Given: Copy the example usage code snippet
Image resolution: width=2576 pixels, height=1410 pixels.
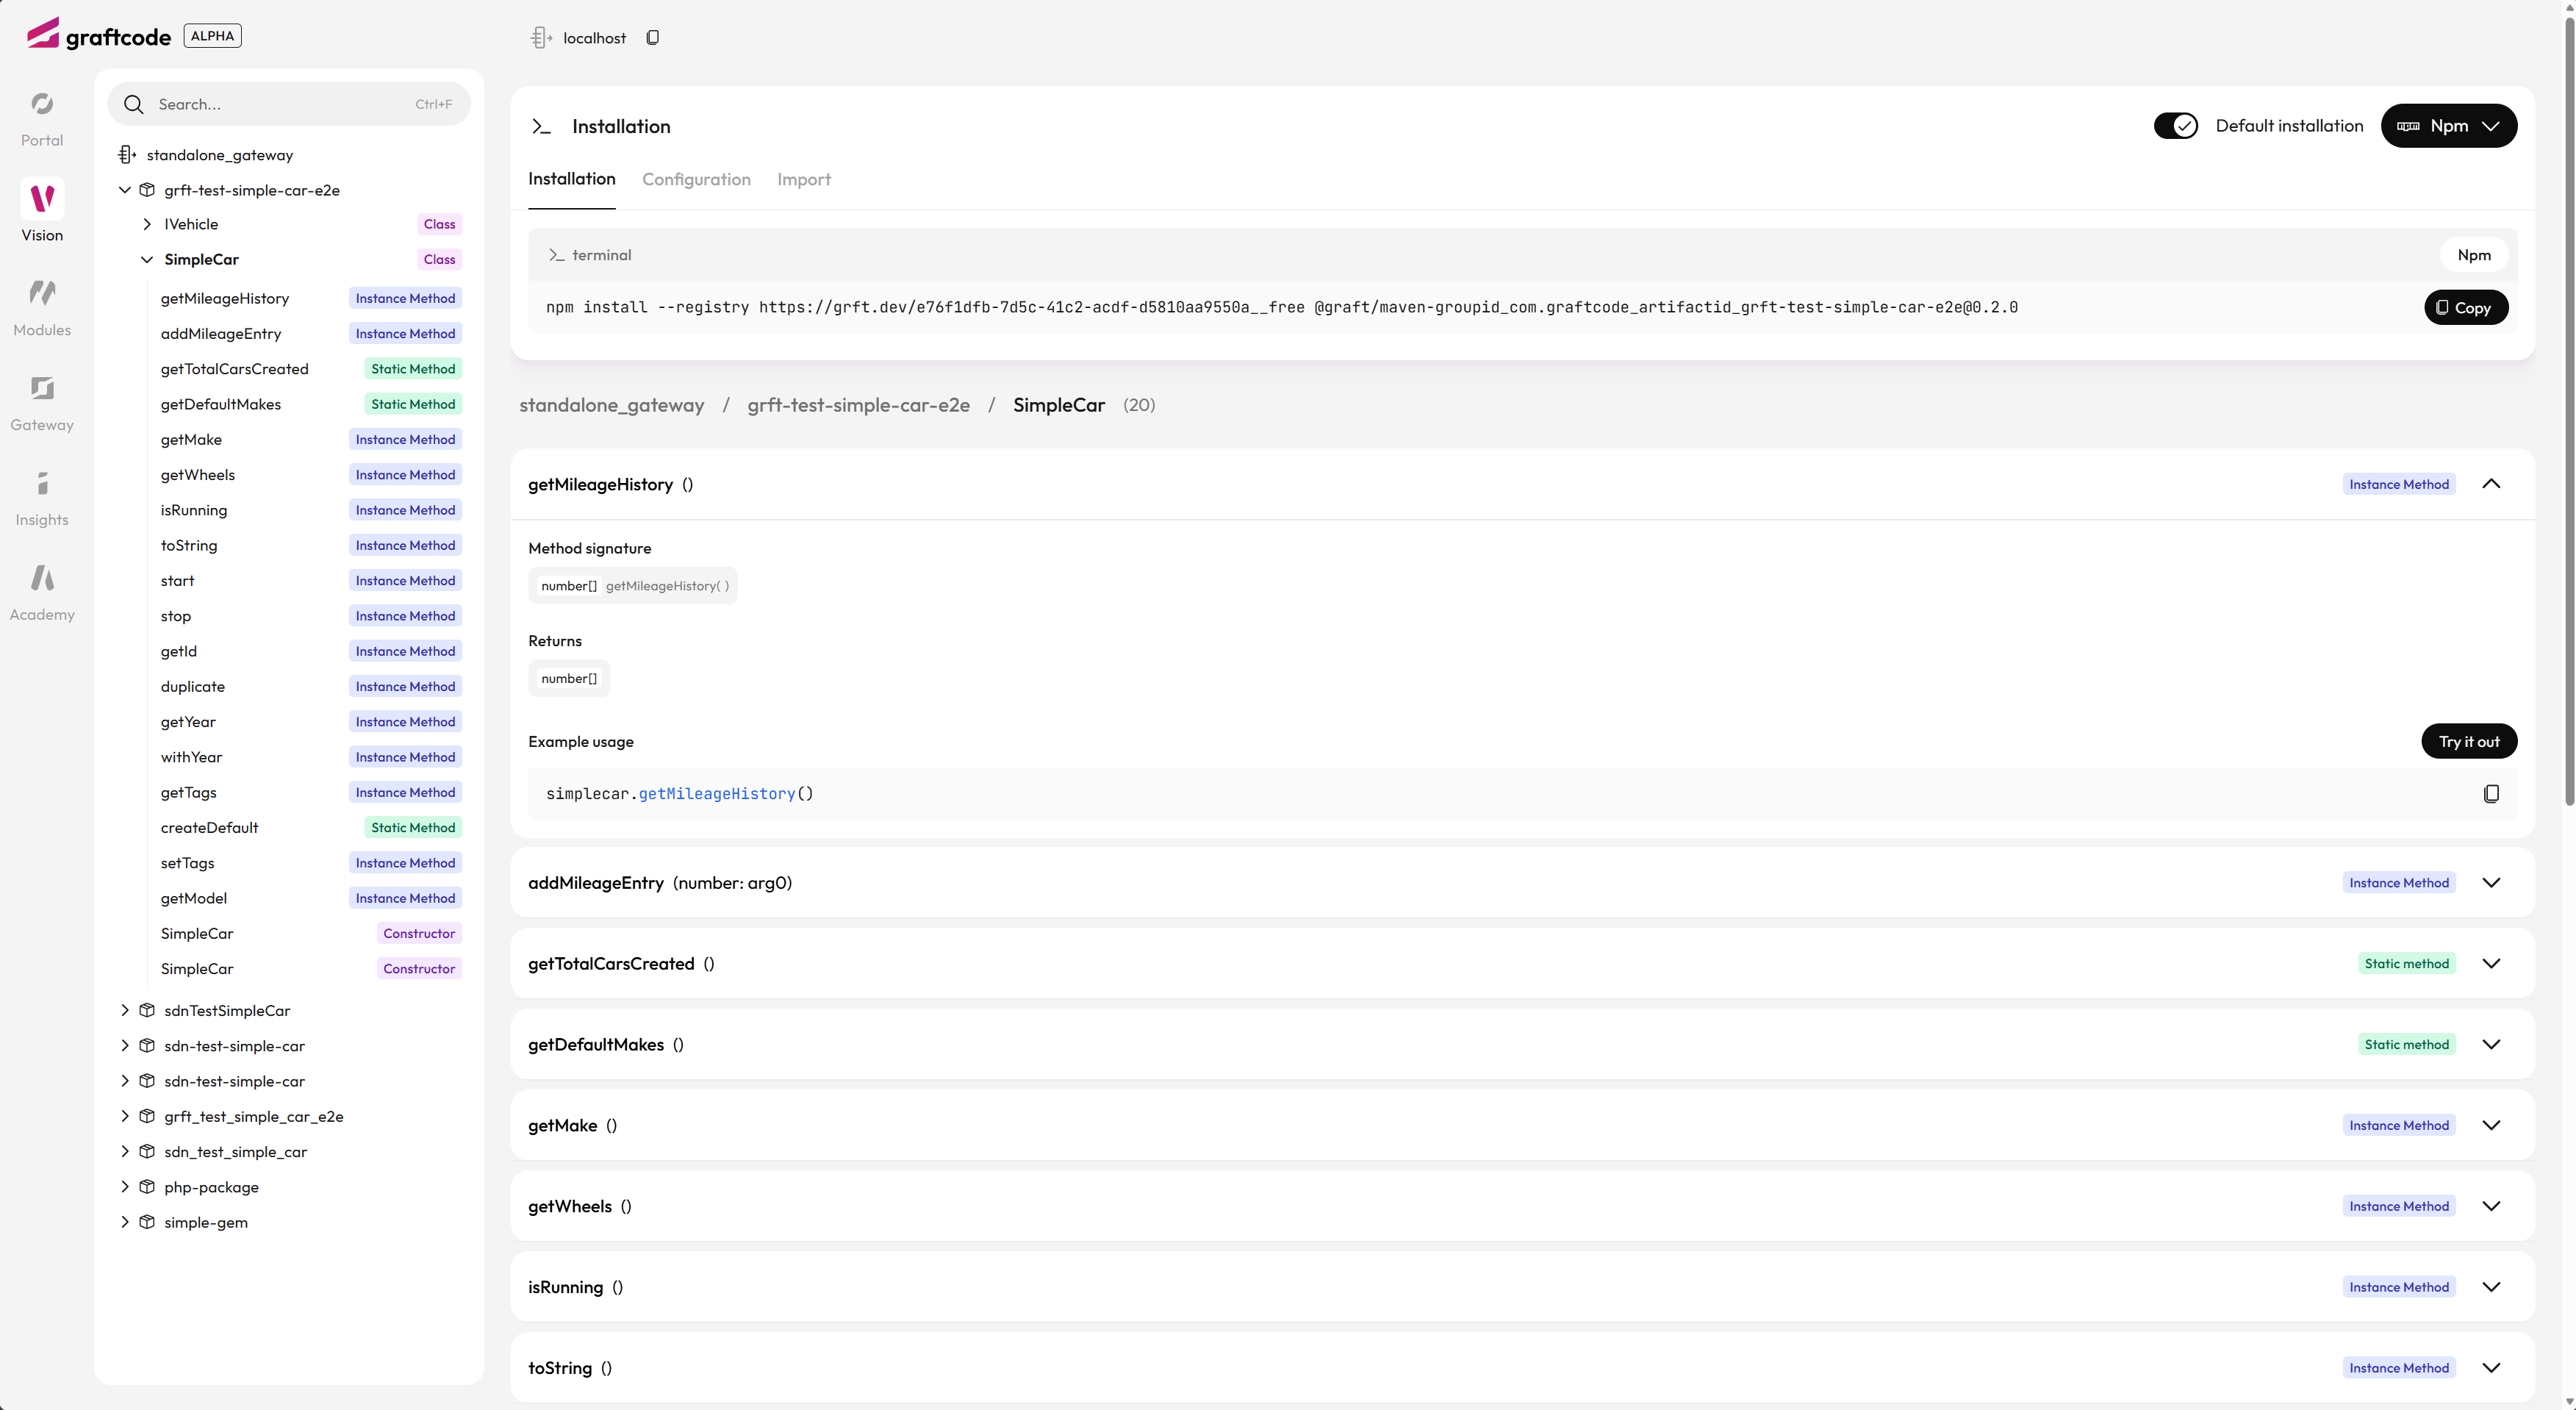Looking at the screenshot, I should pos(2491,793).
